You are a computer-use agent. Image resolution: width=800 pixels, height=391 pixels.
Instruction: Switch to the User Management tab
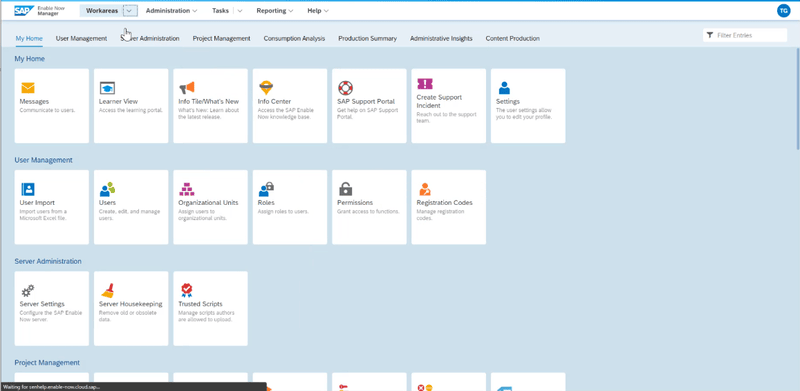pyautogui.click(x=81, y=38)
